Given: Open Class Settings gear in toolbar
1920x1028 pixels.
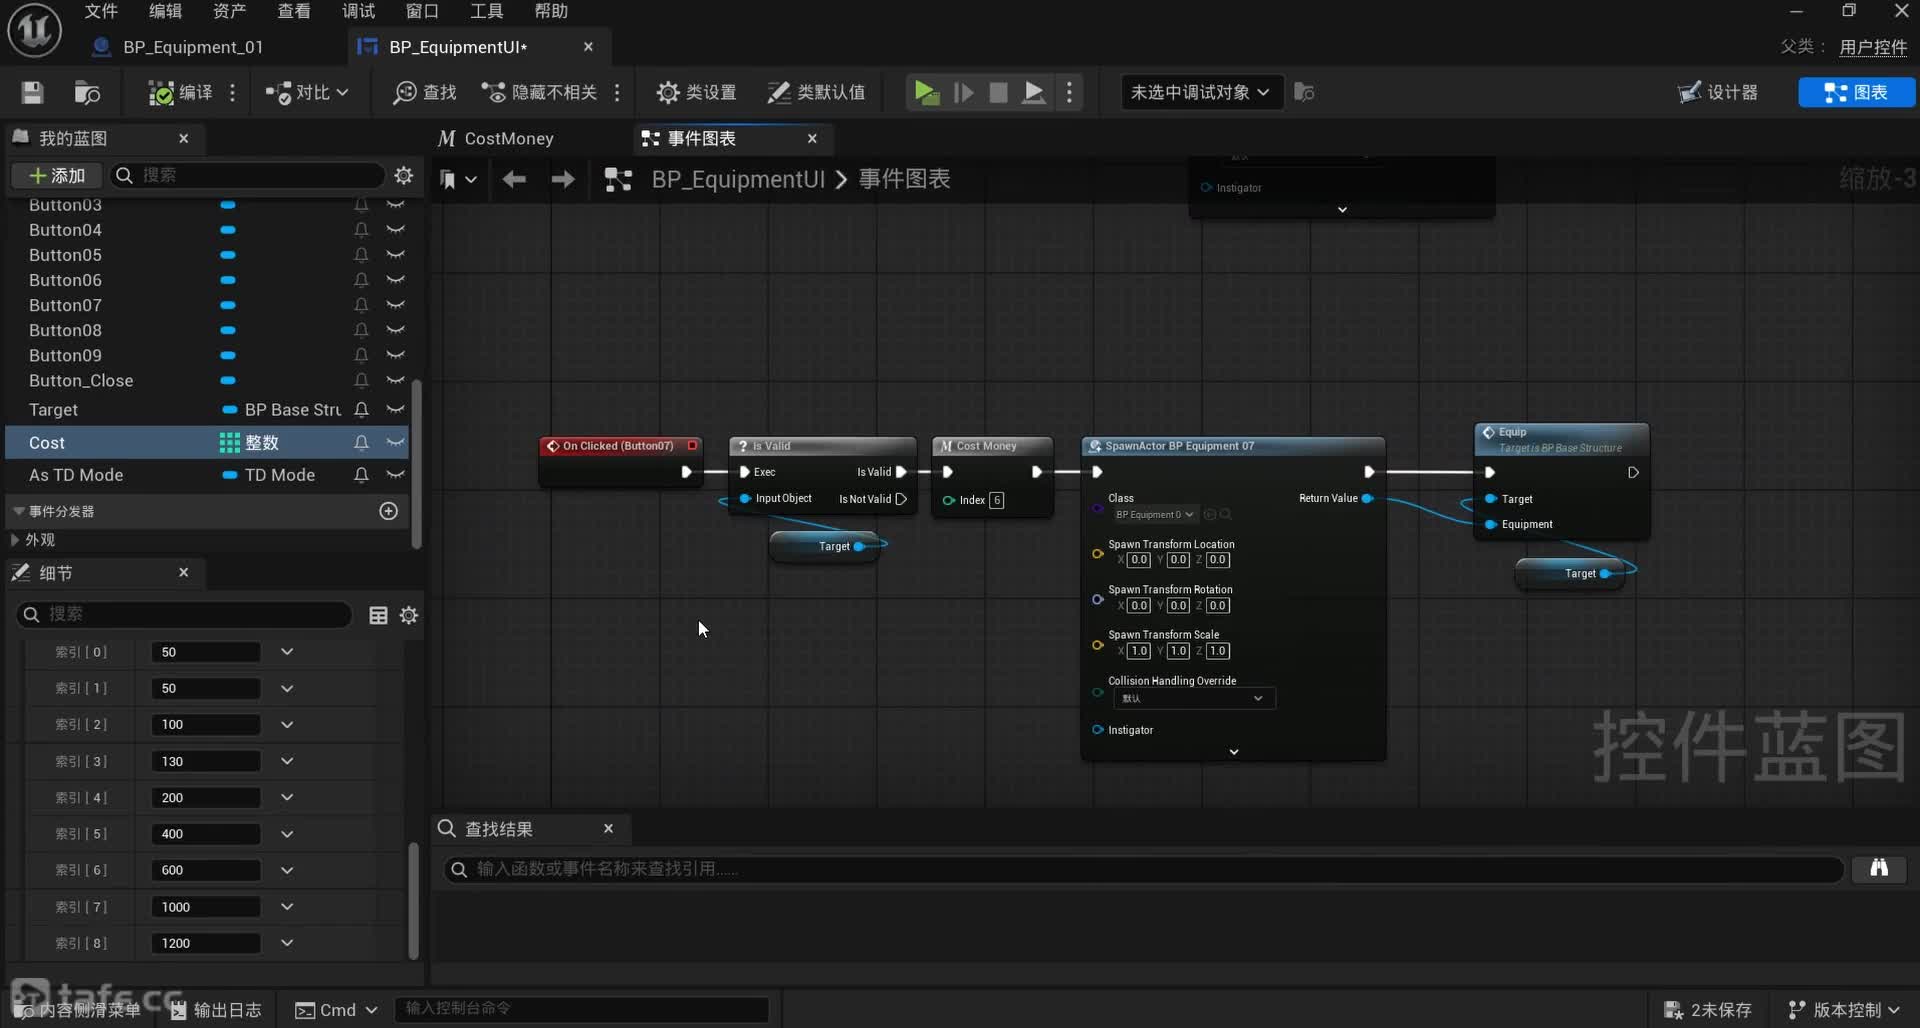Looking at the screenshot, I should pos(667,93).
